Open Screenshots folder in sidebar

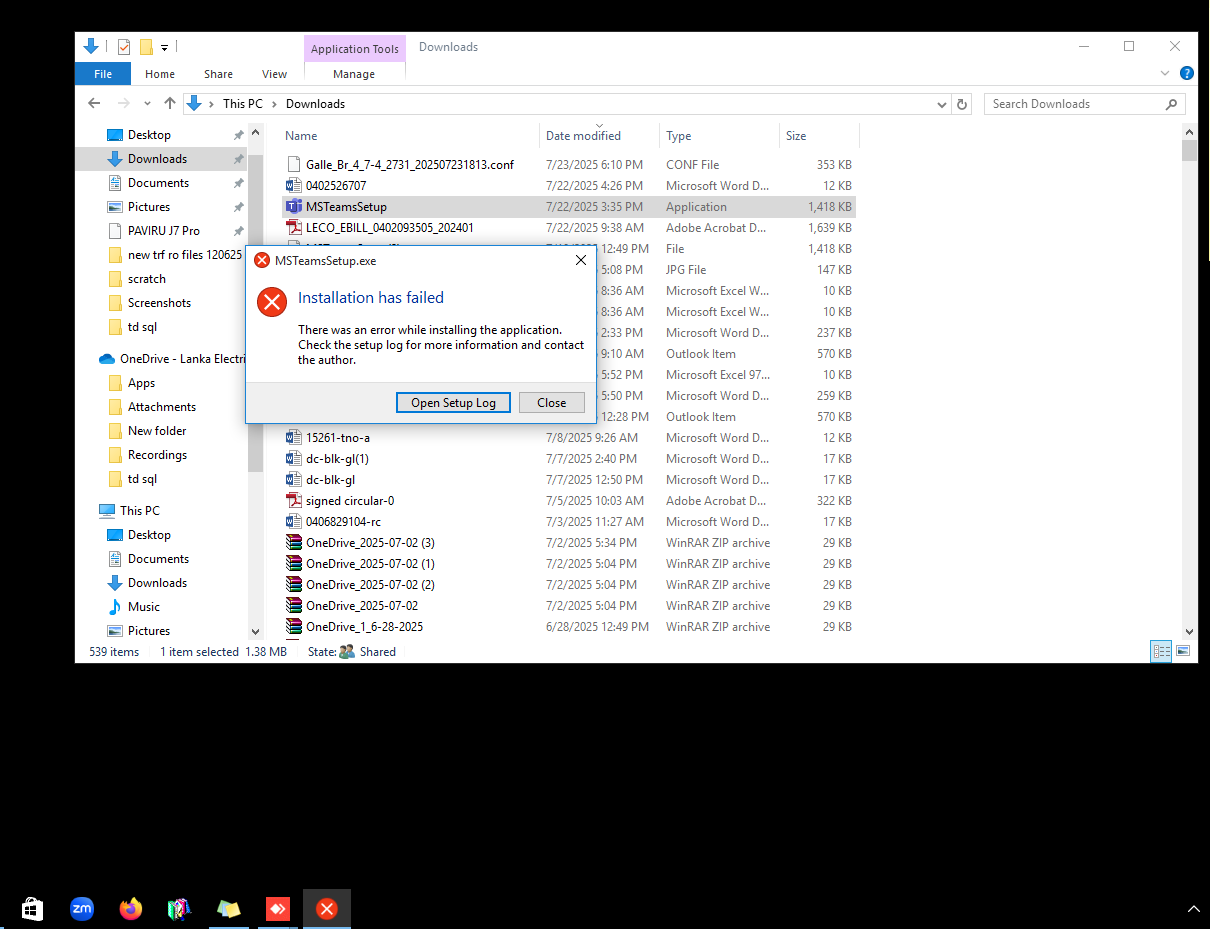pyautogui.click(x=159, y=303)
